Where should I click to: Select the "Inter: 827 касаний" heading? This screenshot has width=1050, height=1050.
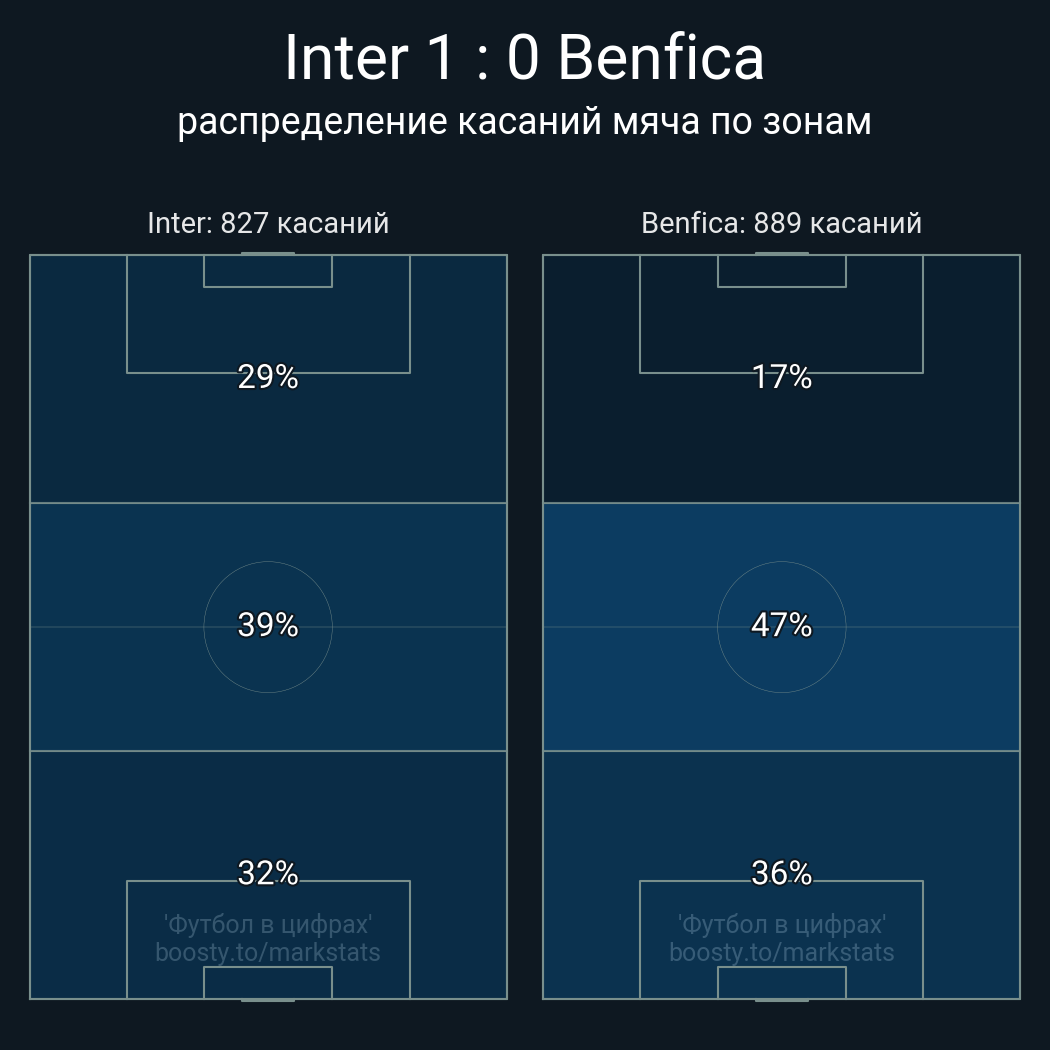268,223
